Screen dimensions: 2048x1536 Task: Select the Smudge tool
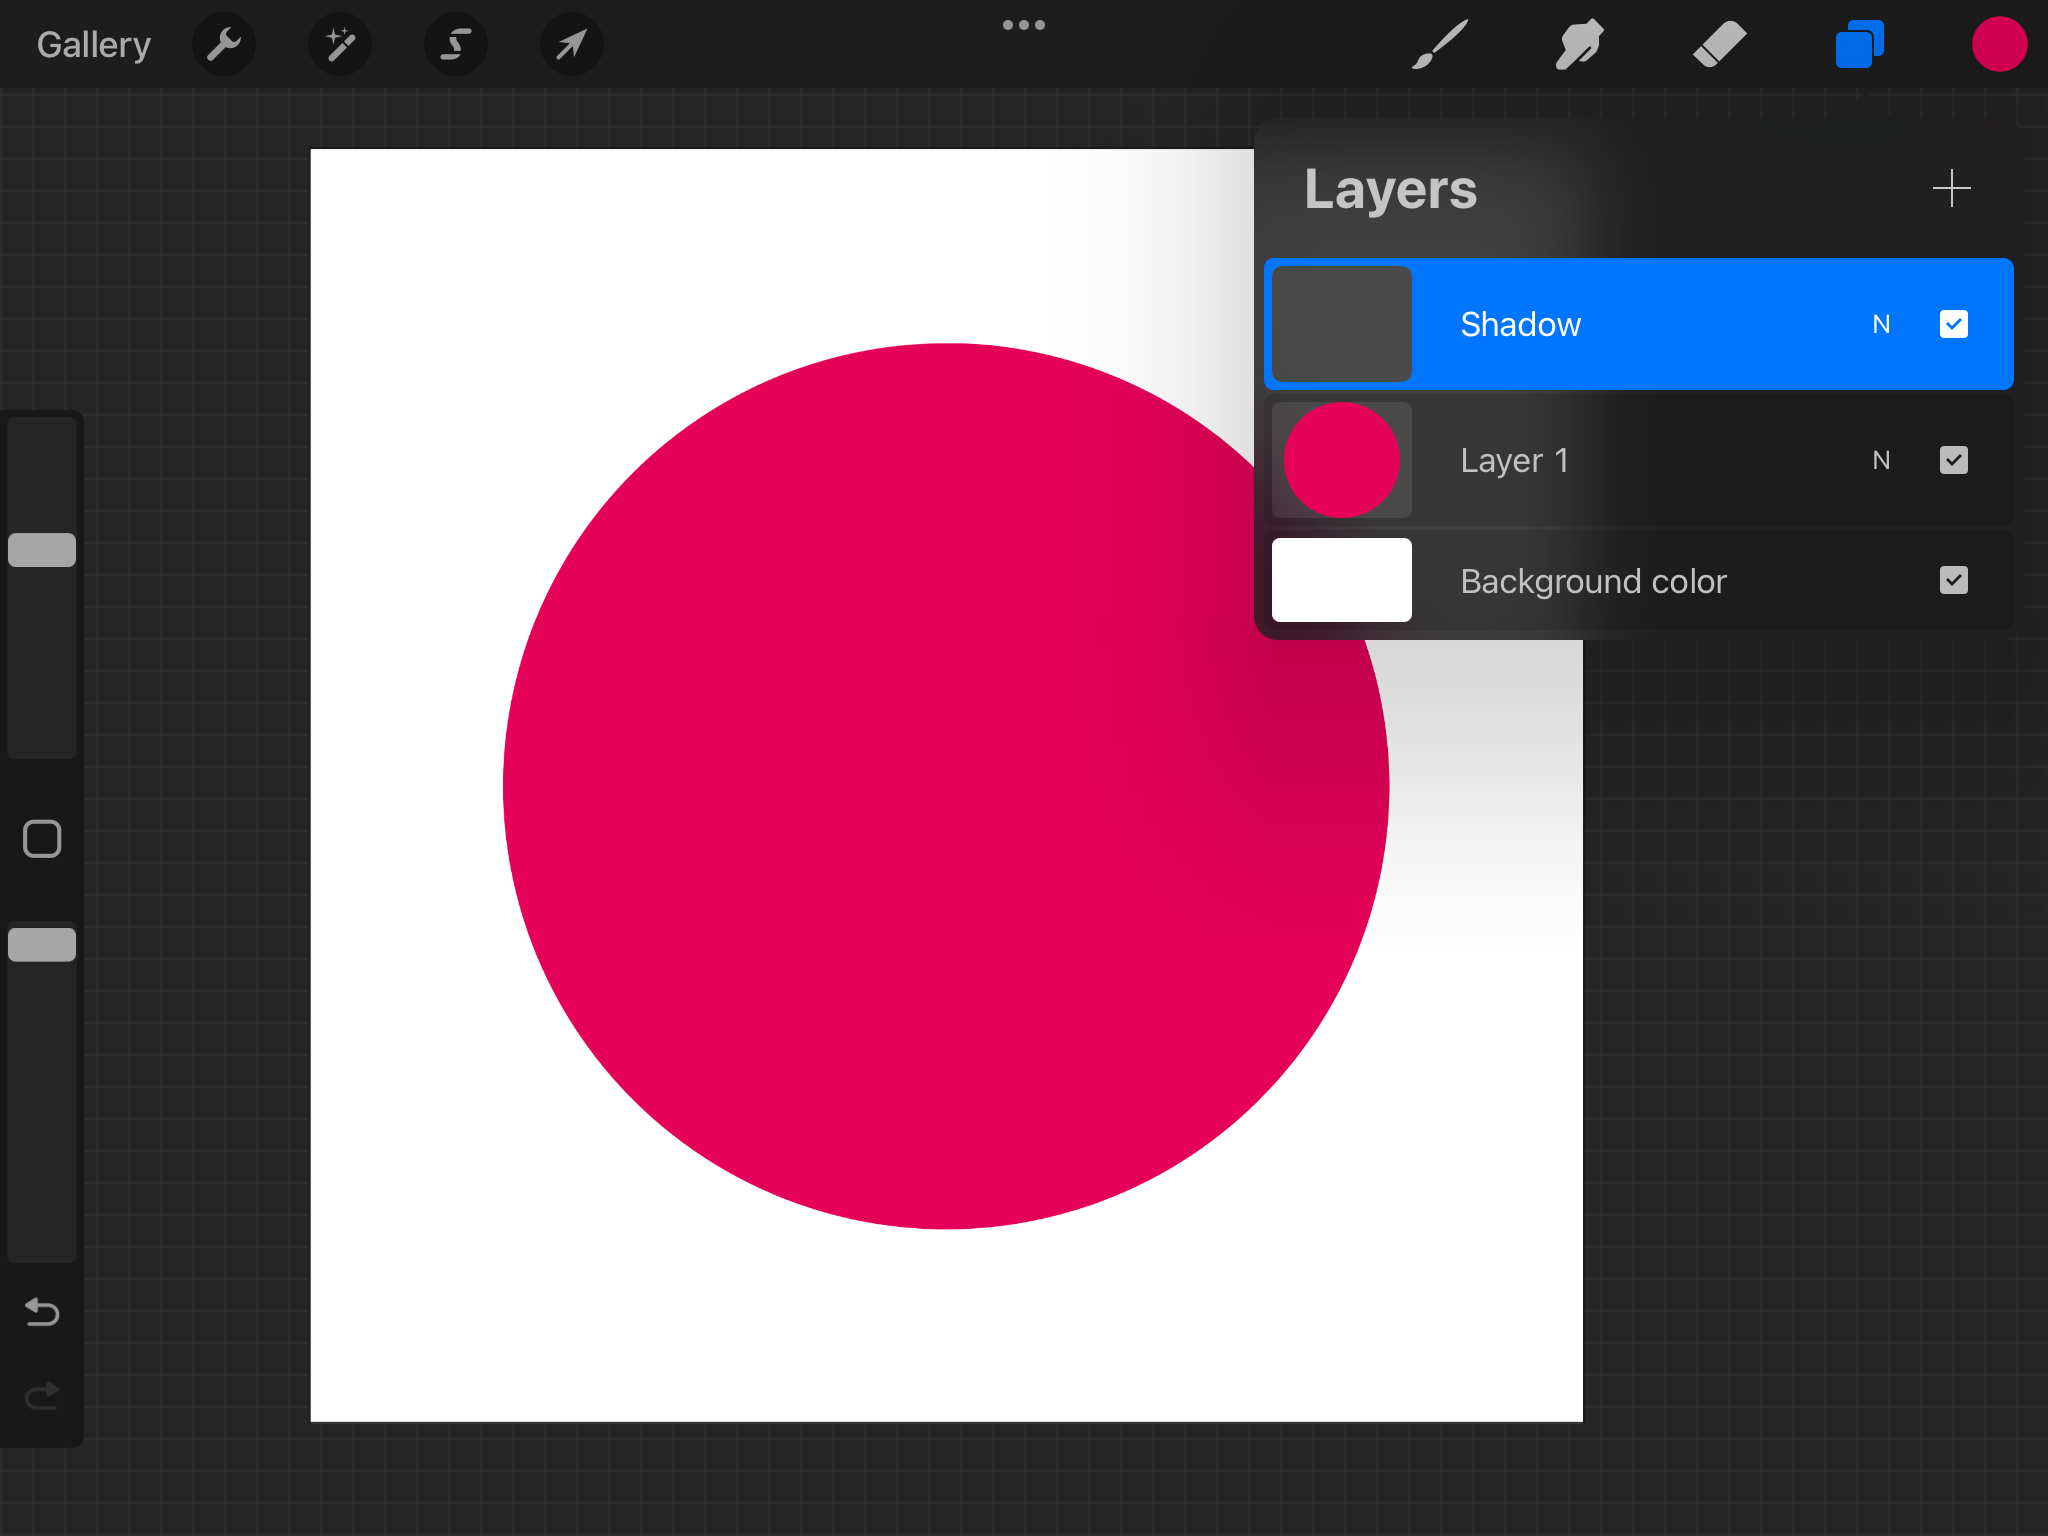tap(1579, 44)
